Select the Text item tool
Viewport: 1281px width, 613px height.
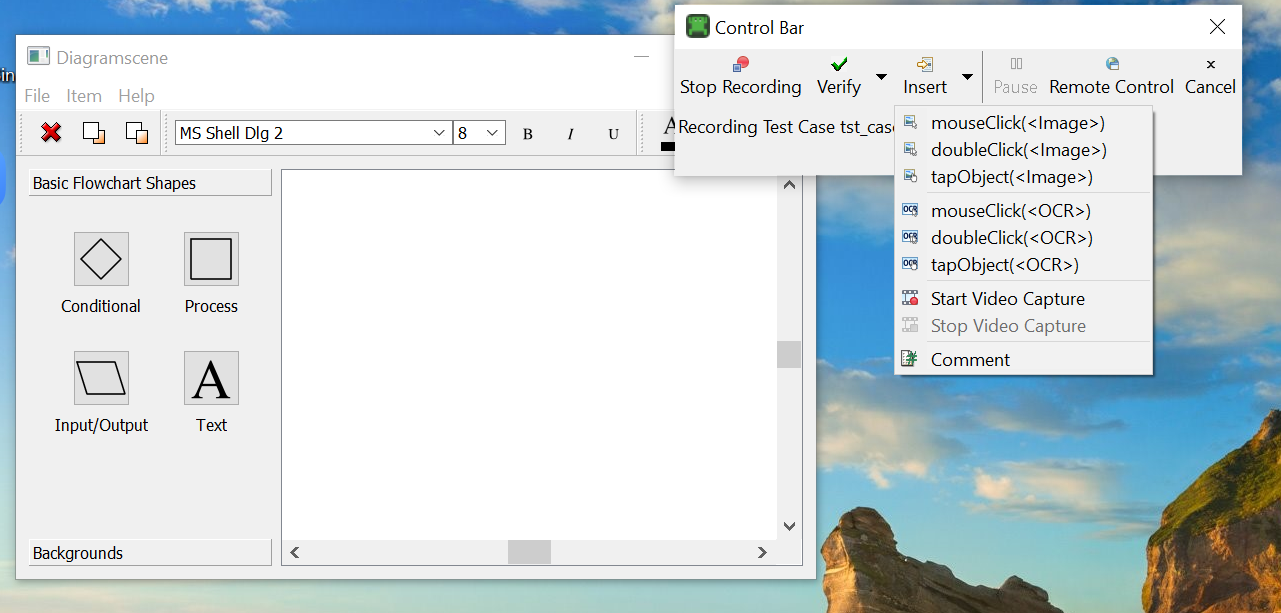pos(211,378)
